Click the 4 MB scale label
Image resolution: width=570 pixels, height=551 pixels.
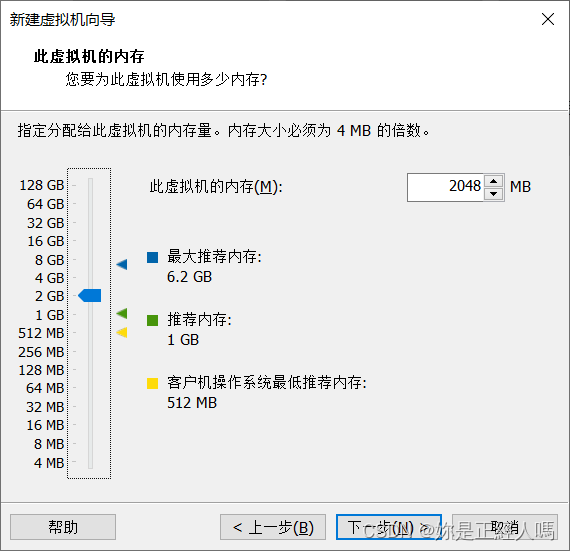pos(49,463)
